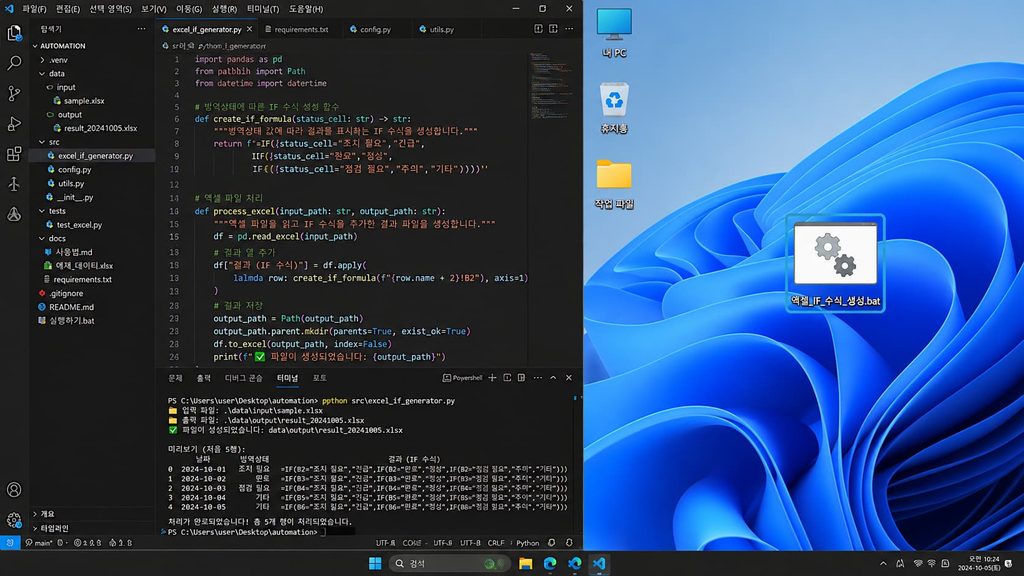Click the code minimap in the editor
The image size is (1024, 576).
click(552, 88)
